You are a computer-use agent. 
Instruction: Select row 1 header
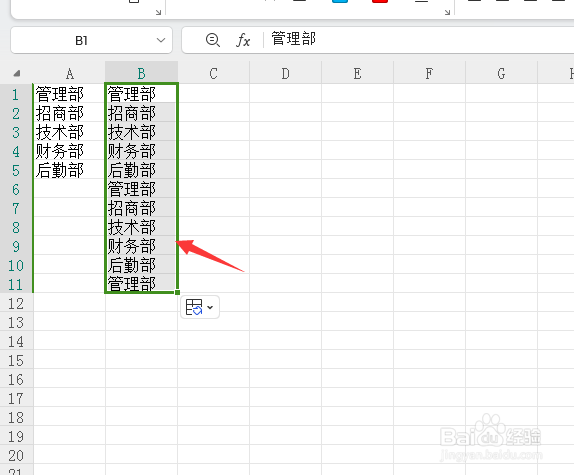[16, 94]
